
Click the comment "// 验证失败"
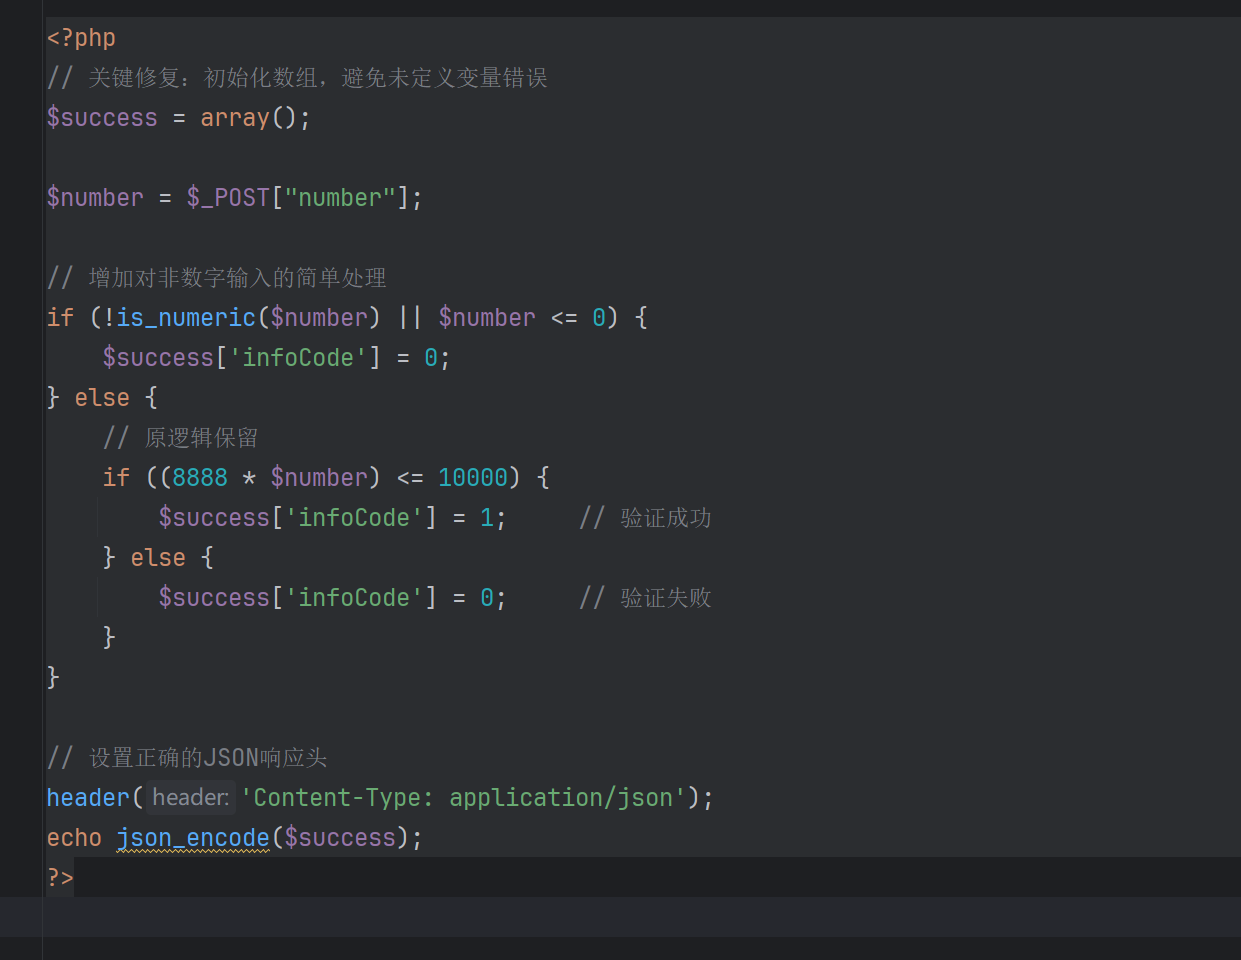click(x=645, y=598)
